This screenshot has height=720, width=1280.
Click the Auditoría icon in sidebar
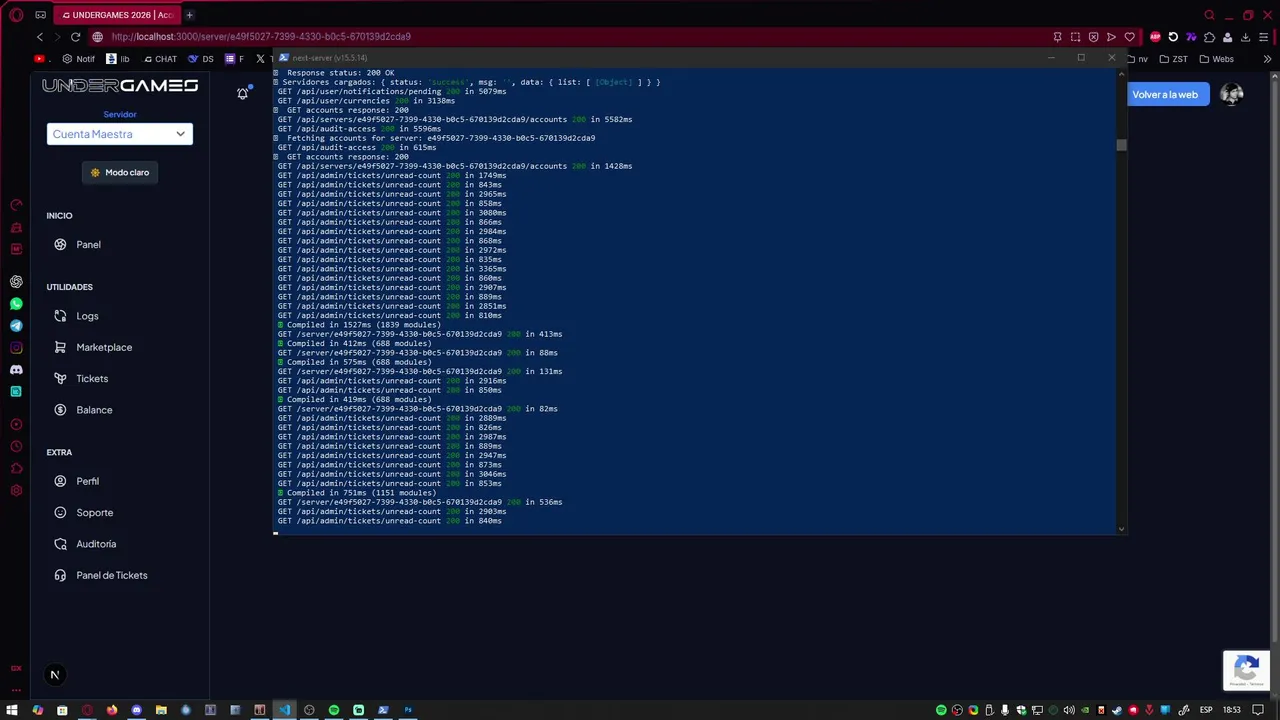[60, 544]
